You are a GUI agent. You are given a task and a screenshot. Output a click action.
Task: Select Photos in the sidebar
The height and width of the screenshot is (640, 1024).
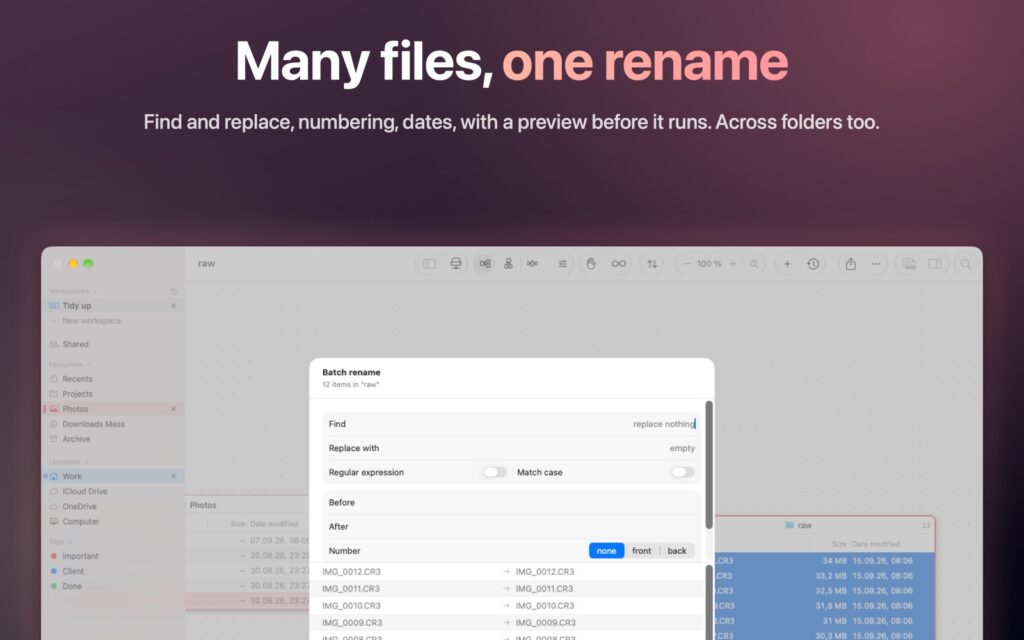point(112,409)
